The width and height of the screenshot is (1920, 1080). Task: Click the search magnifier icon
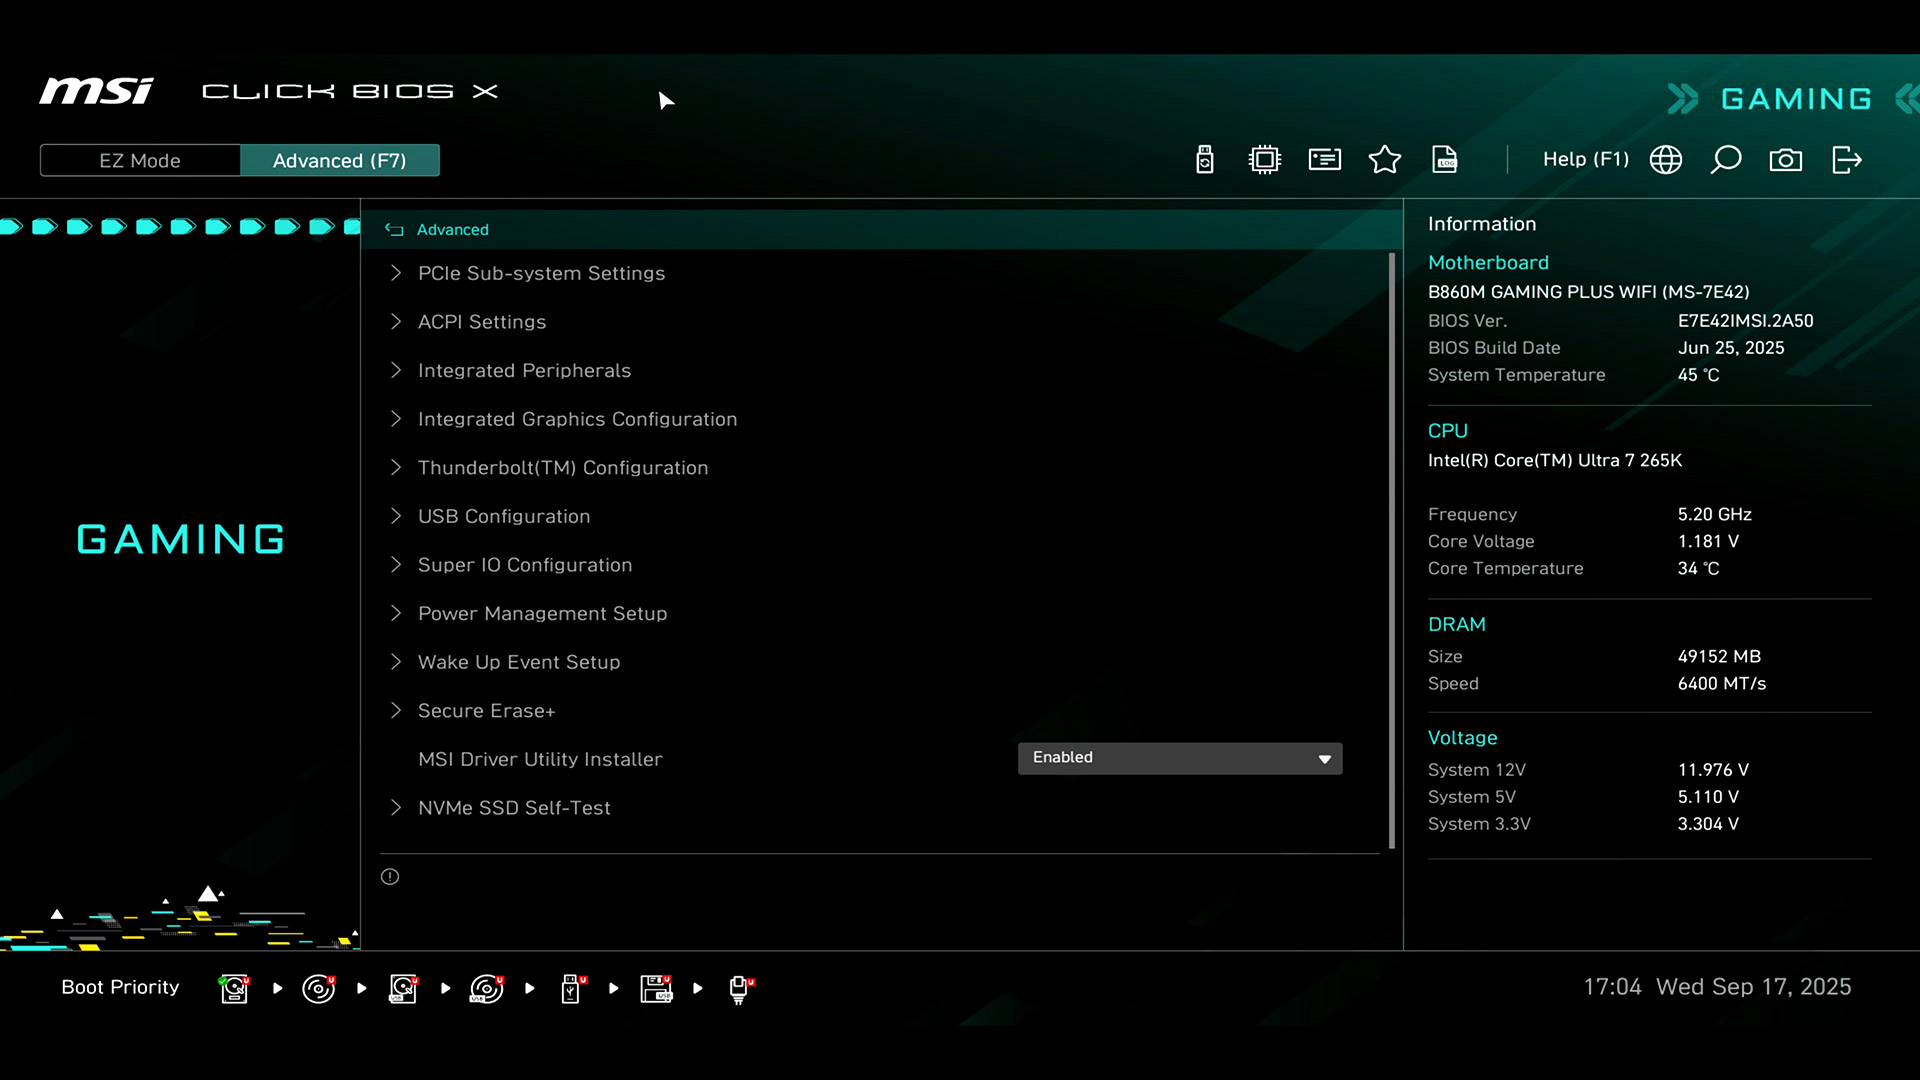(1726, 160)
